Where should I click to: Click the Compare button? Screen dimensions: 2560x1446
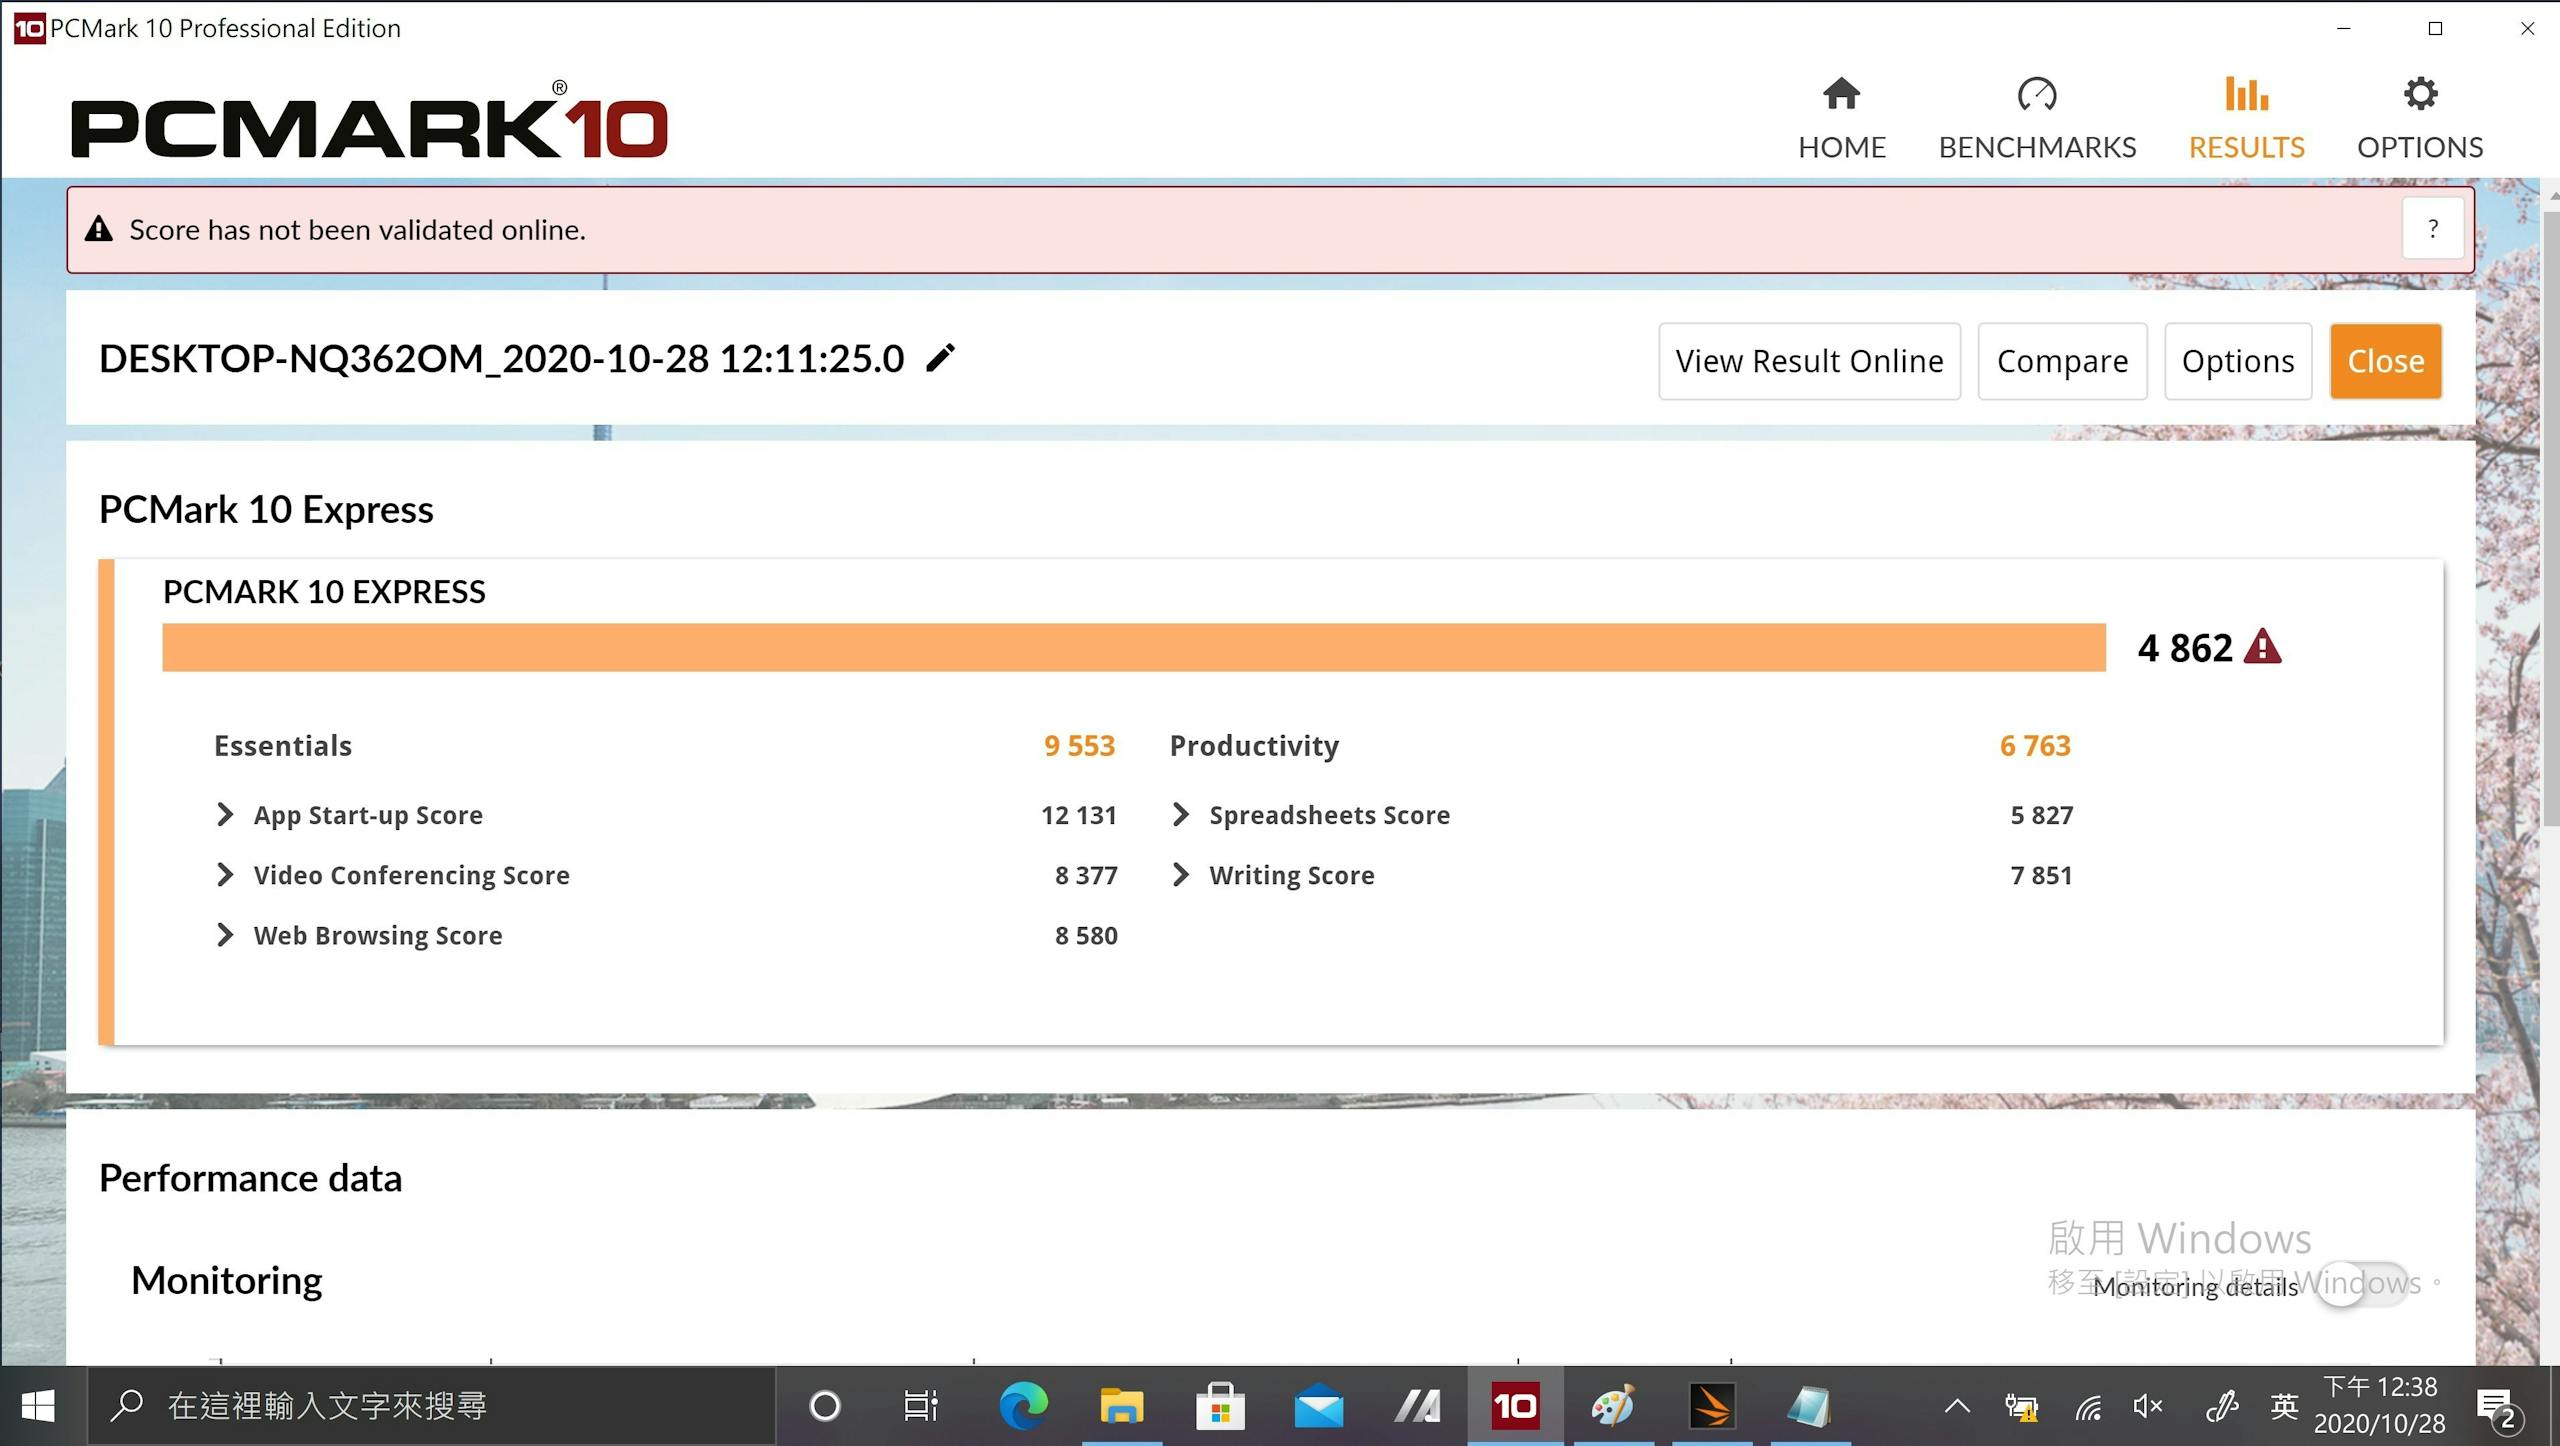[x=2062, y=361]
